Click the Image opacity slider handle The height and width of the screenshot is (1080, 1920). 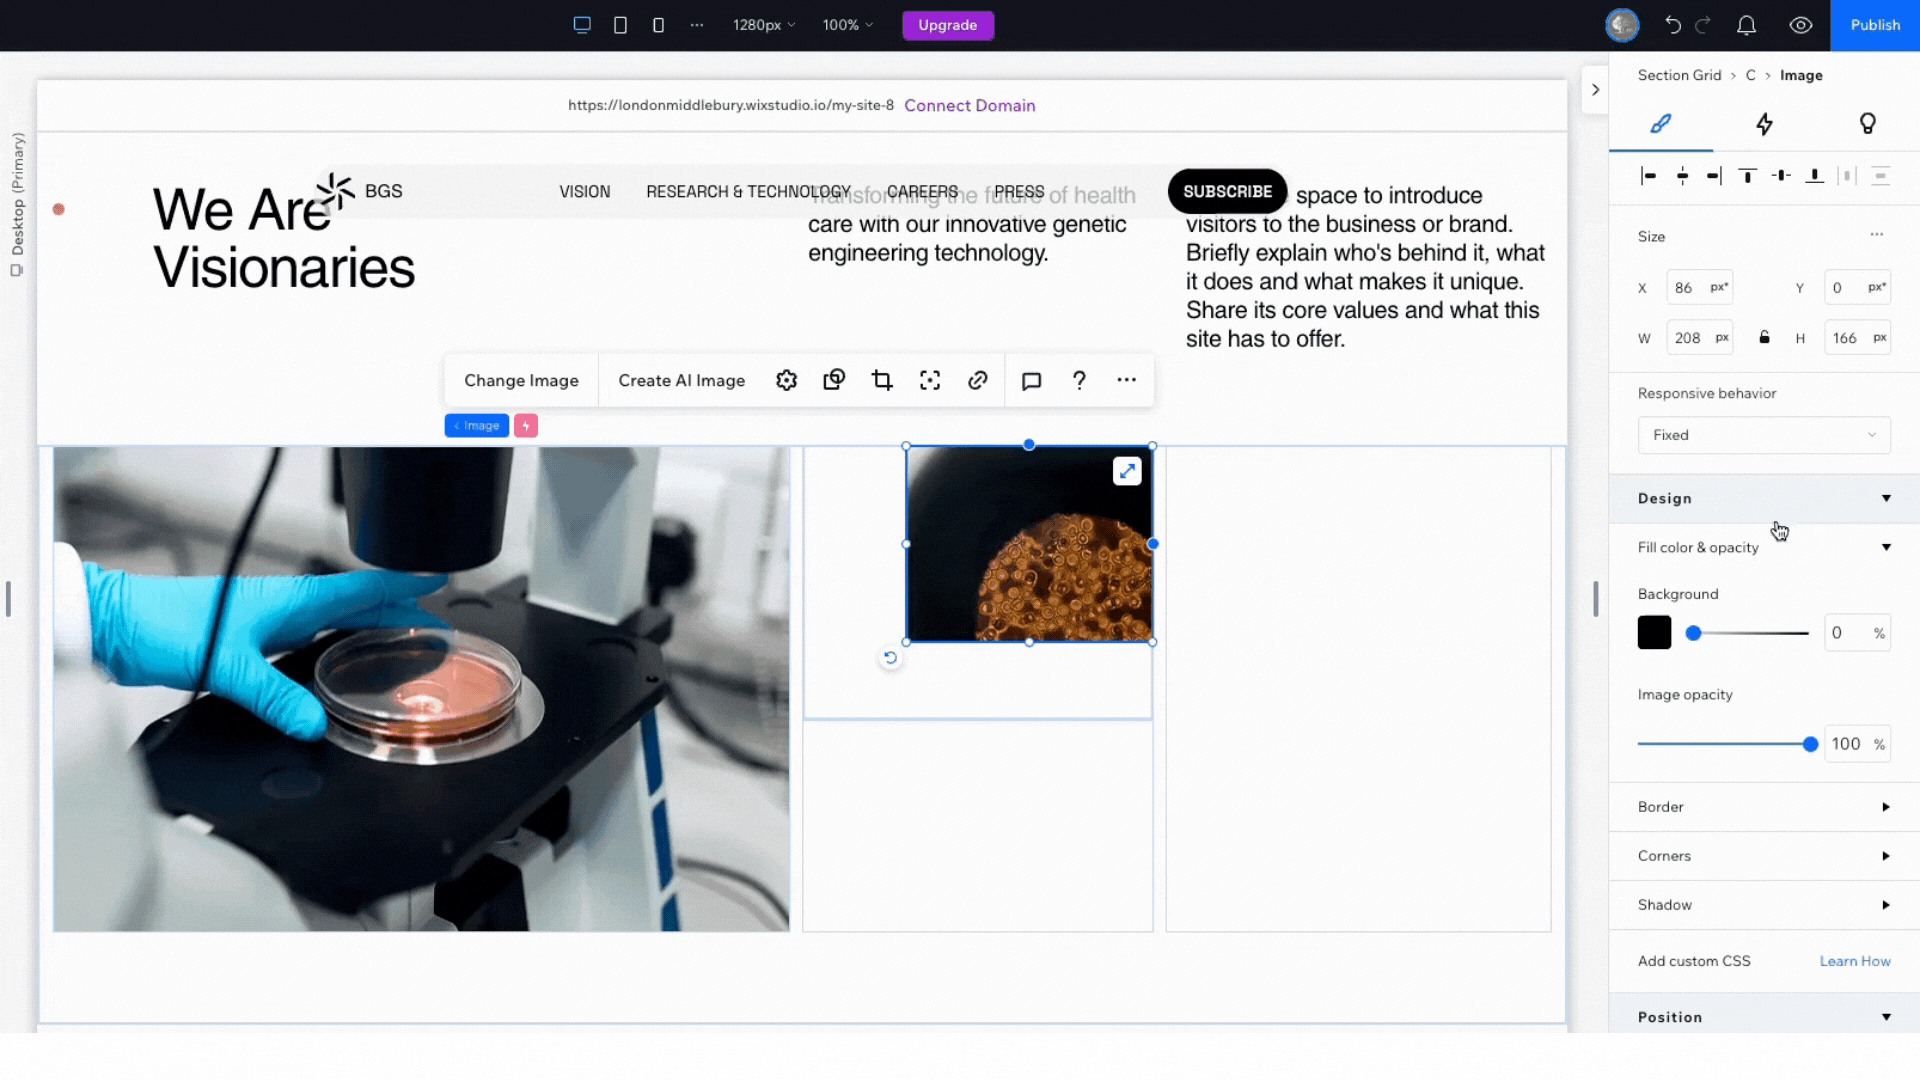click(x=1810, y=744)
